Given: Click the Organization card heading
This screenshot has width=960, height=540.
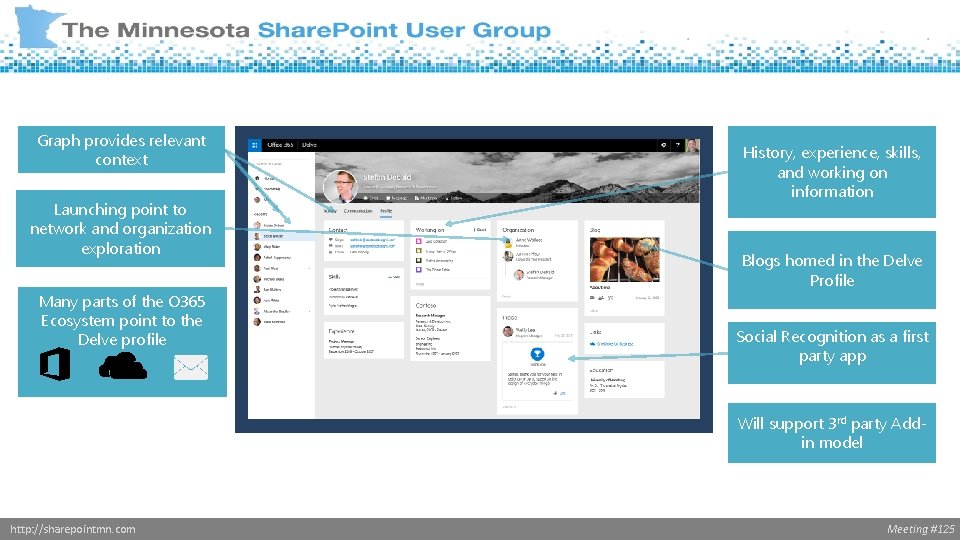Looking at the screenshot, I should 518,230.
